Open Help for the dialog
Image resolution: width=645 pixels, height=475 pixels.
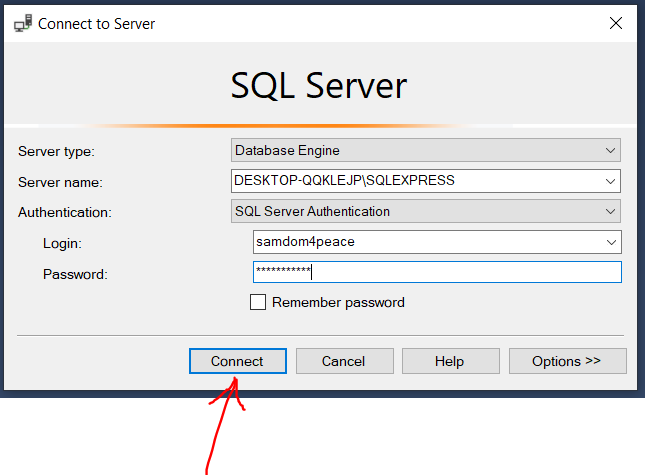pyautogui.click(x=451, y=361)
